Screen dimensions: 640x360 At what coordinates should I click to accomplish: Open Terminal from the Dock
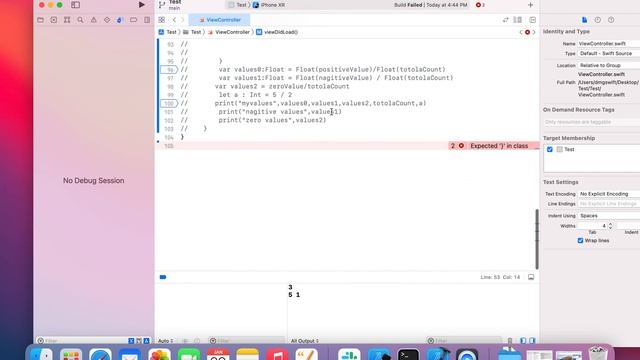click(x=409, y=354)
